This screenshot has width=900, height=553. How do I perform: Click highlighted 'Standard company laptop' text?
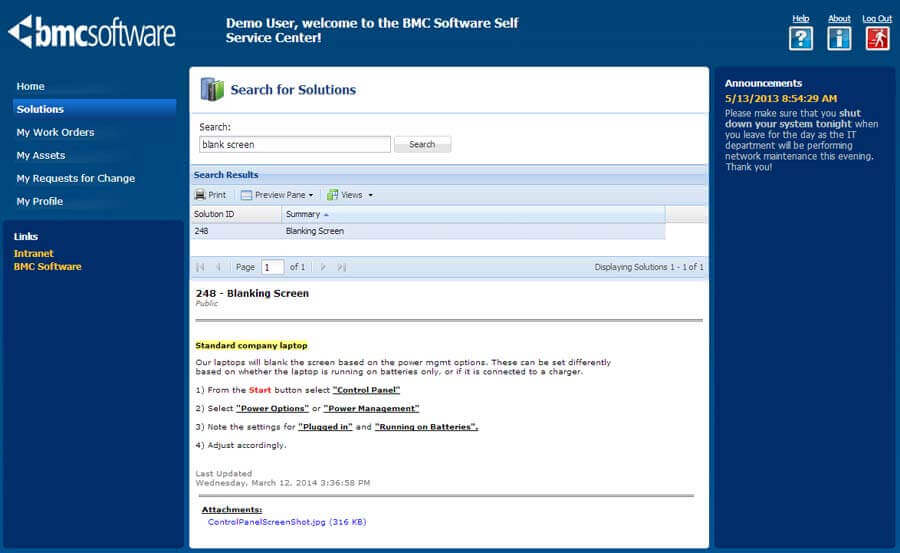[x=251, y=345]
